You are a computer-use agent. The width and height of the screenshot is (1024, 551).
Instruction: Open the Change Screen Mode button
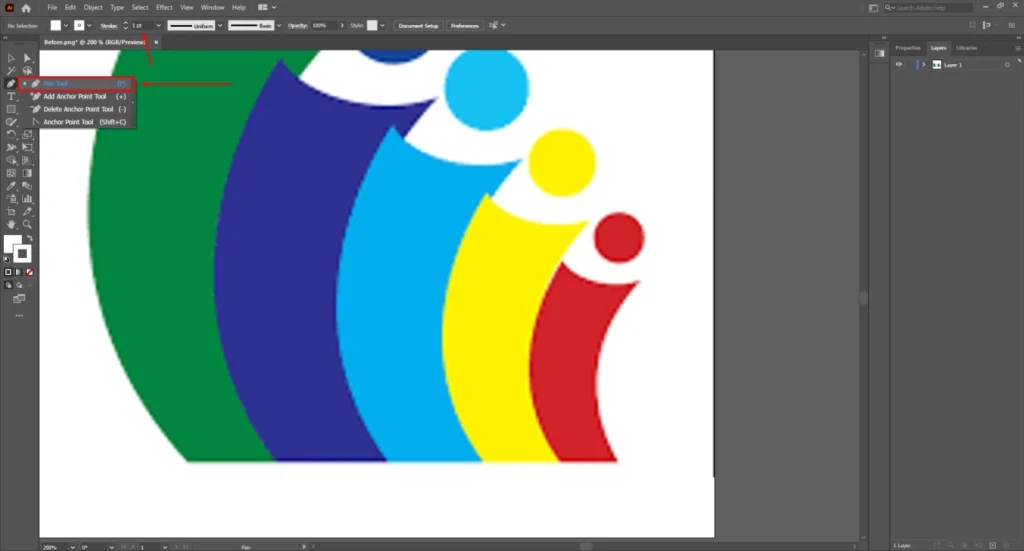tap(19, 298)
